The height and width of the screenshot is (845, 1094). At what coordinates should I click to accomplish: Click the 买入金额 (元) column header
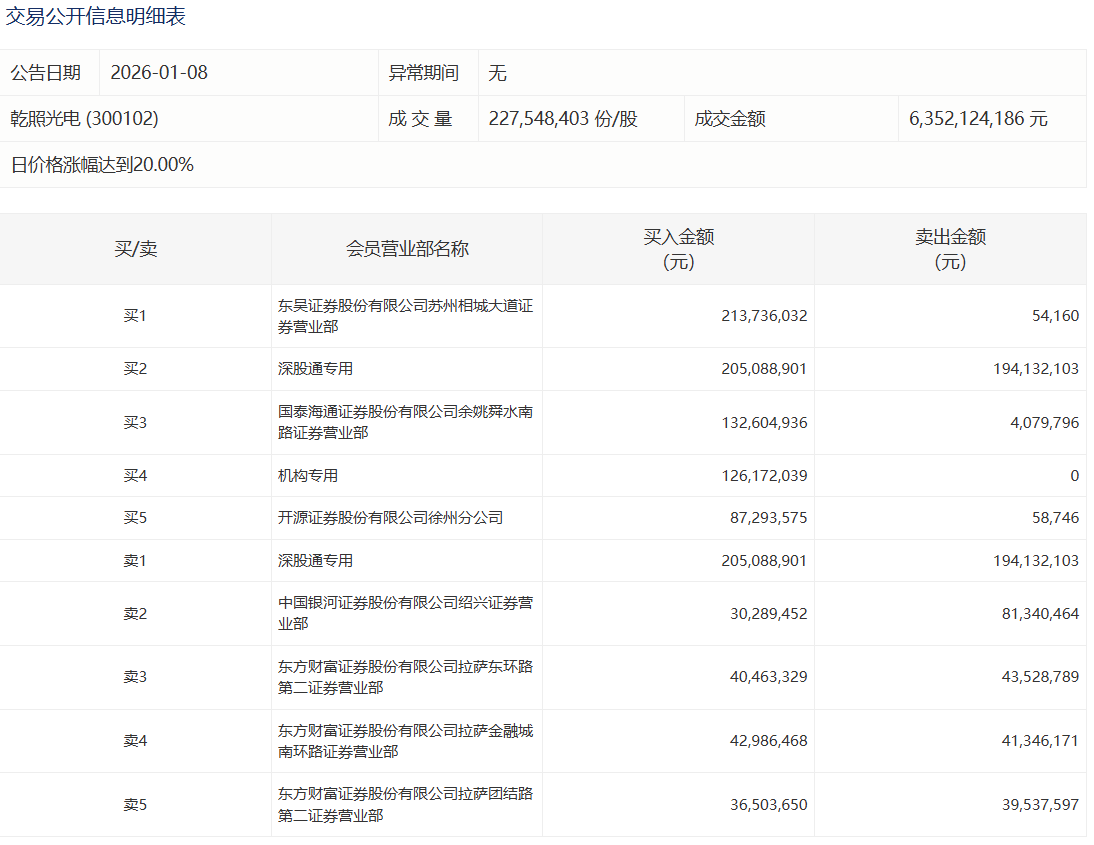pos(678,249)
